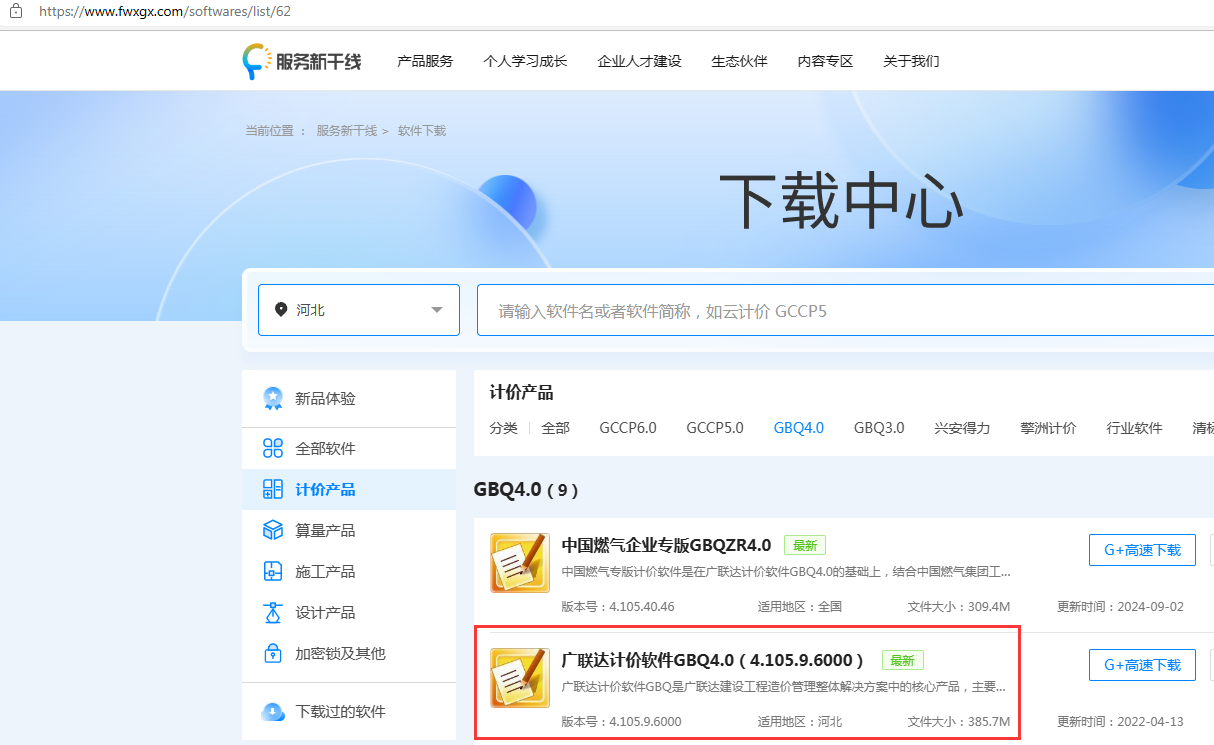This screenshot has width=1214, height=745.
Task: Select the GBQ4.0 category filter
Action: click(x=799, y=428)
